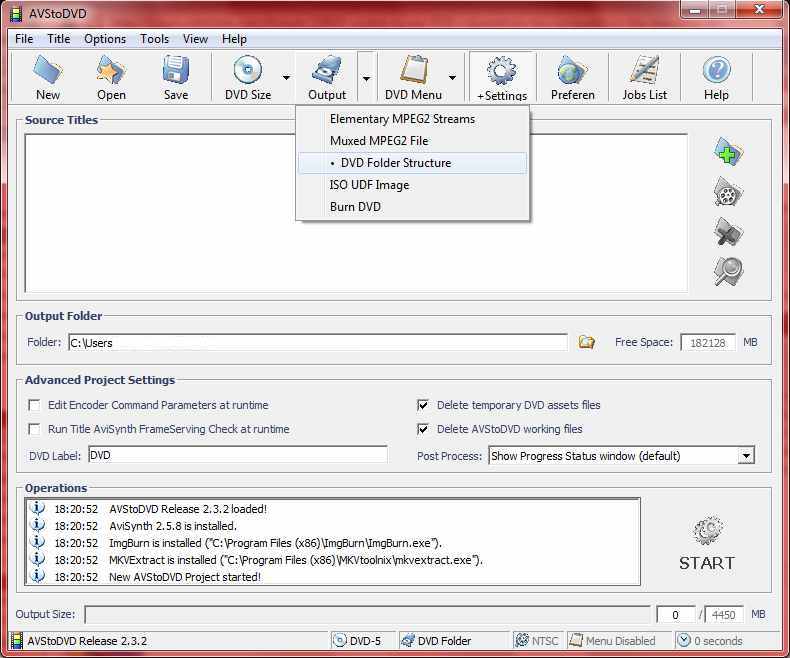Open the Tools menu
The image size is (790, 658).
coord(154,39)
